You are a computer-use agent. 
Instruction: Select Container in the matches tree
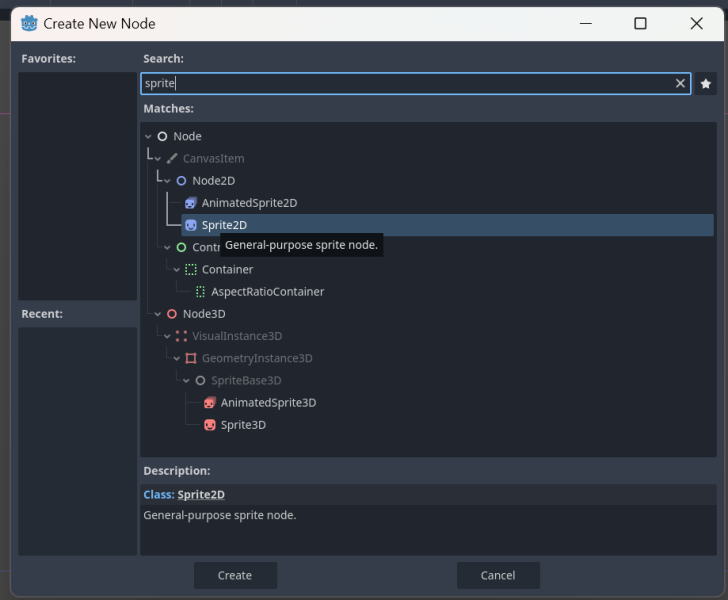pyautogui.click(x=228, y=270)
